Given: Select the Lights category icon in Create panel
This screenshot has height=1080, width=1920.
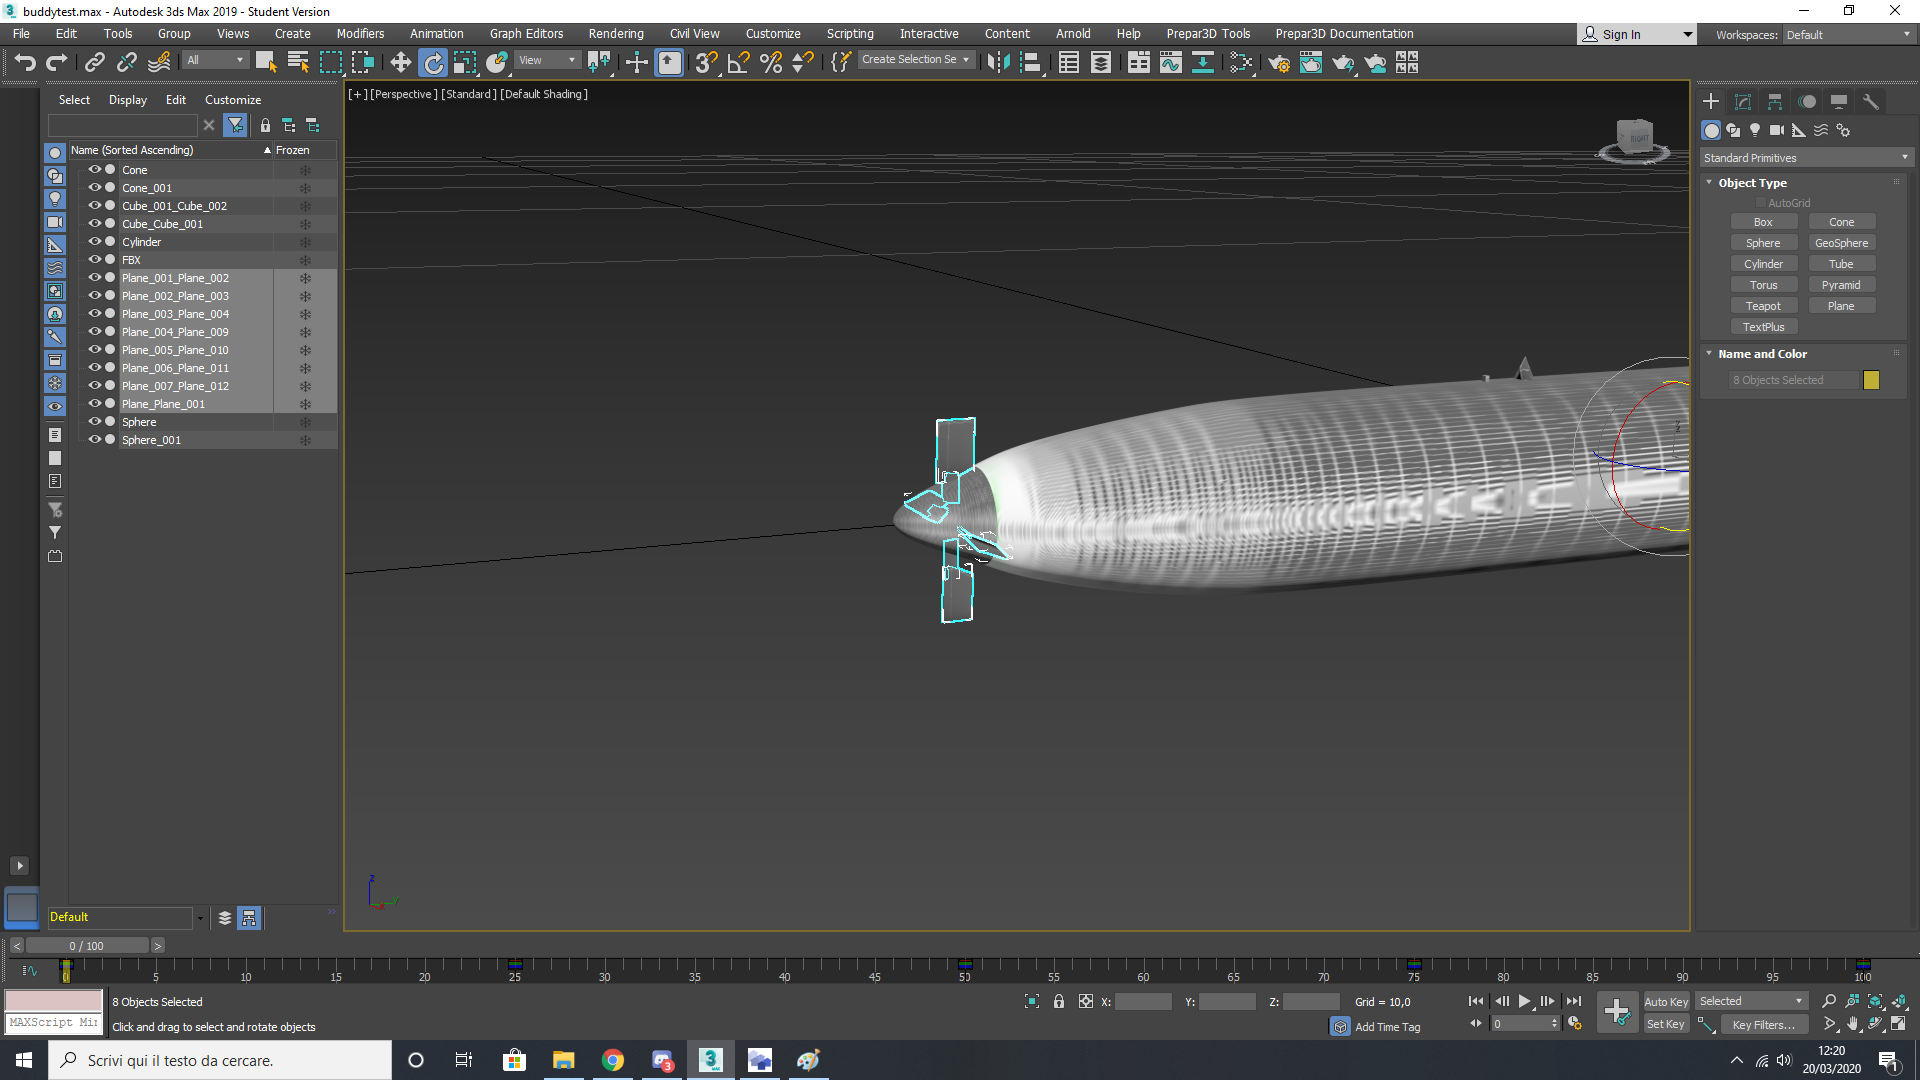Looking at the screenshot, I should click(x=1755, y=130).
